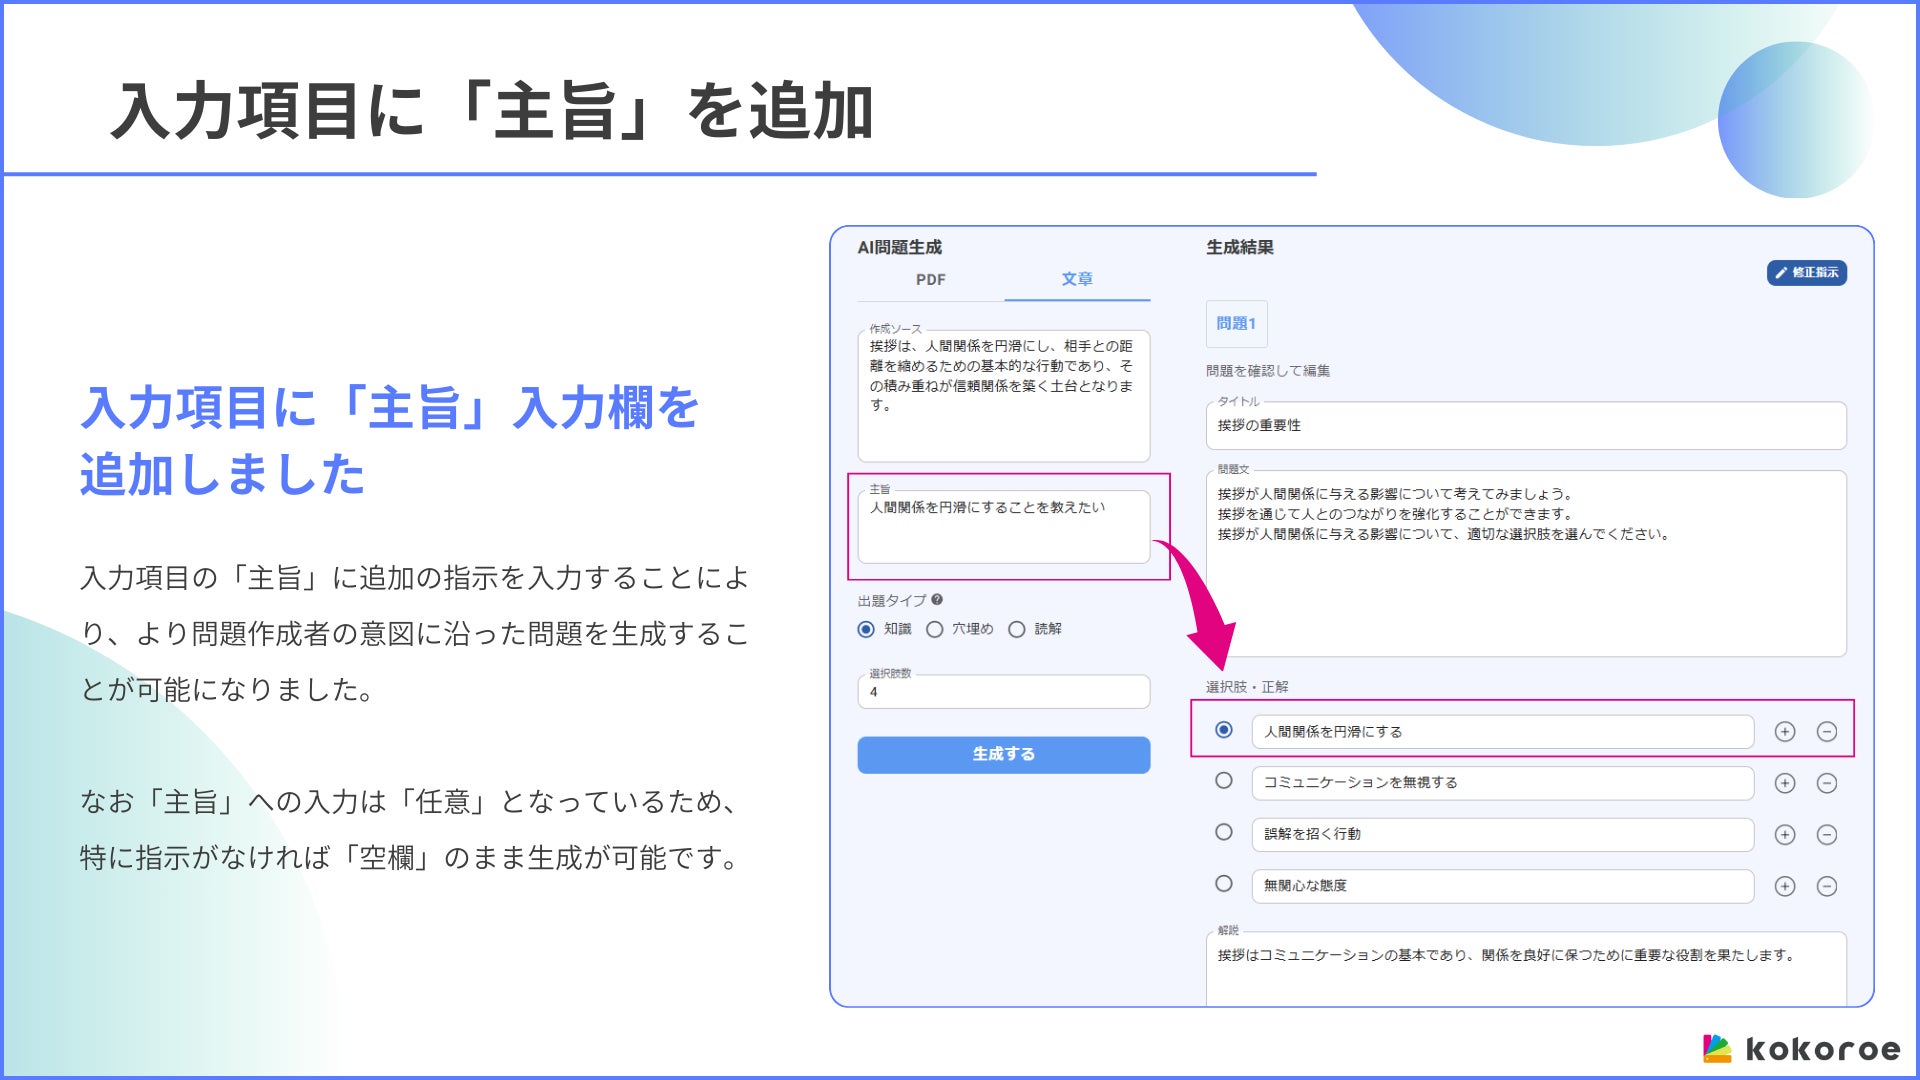Image resolution: width=1920 pixels, height=1080 pixels.
Task: Select the 読解 question type radio
Action: [x=1017, y=629]
